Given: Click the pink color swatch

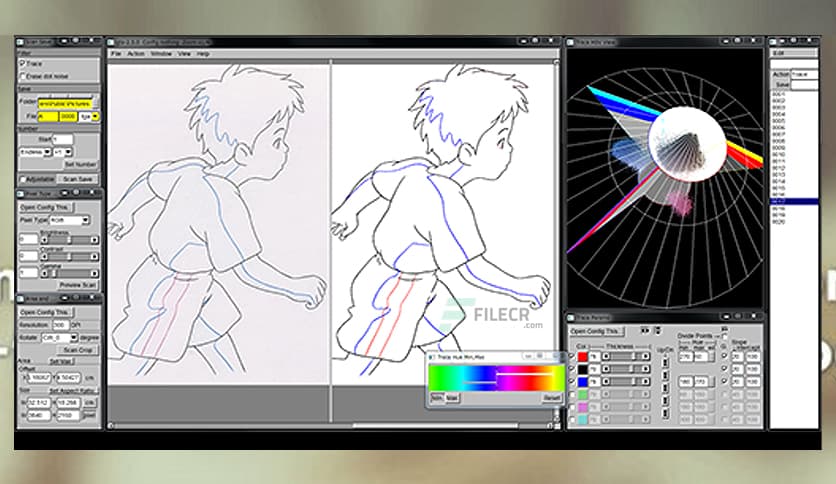Looking at the screenshot, I should [583, 407].
